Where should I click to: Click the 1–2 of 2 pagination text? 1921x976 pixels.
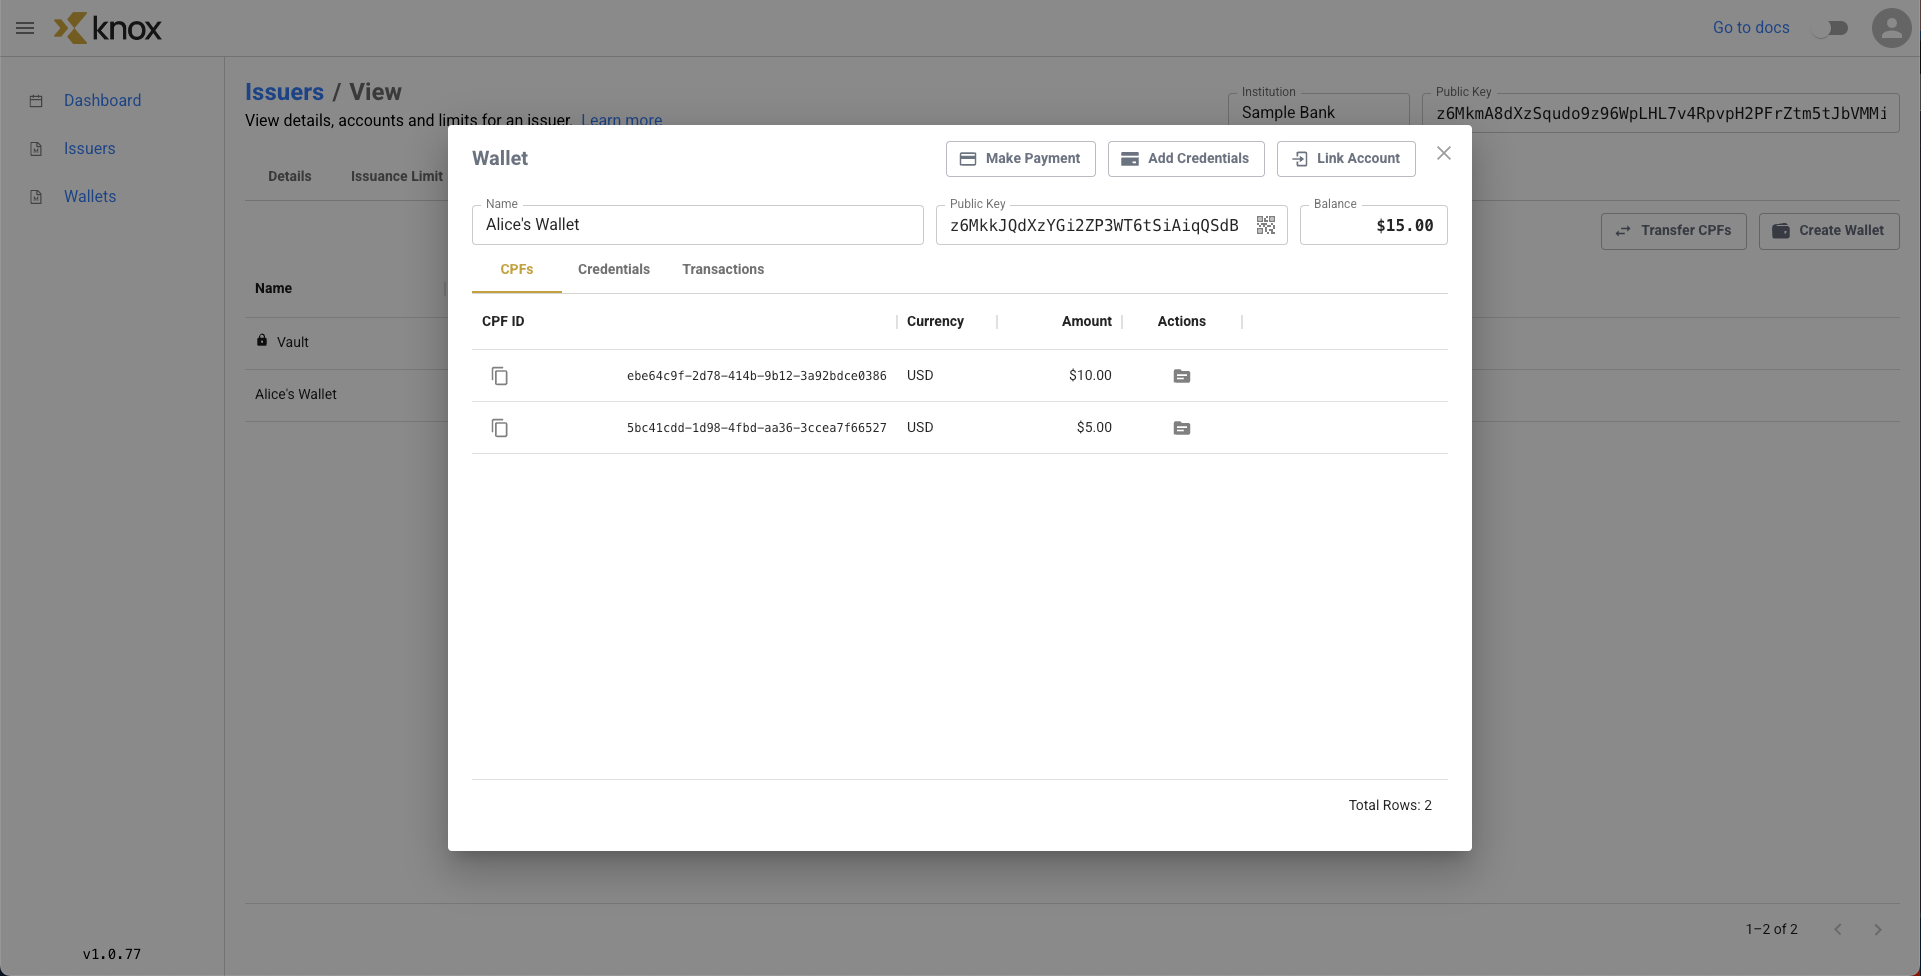(1771, 929)
